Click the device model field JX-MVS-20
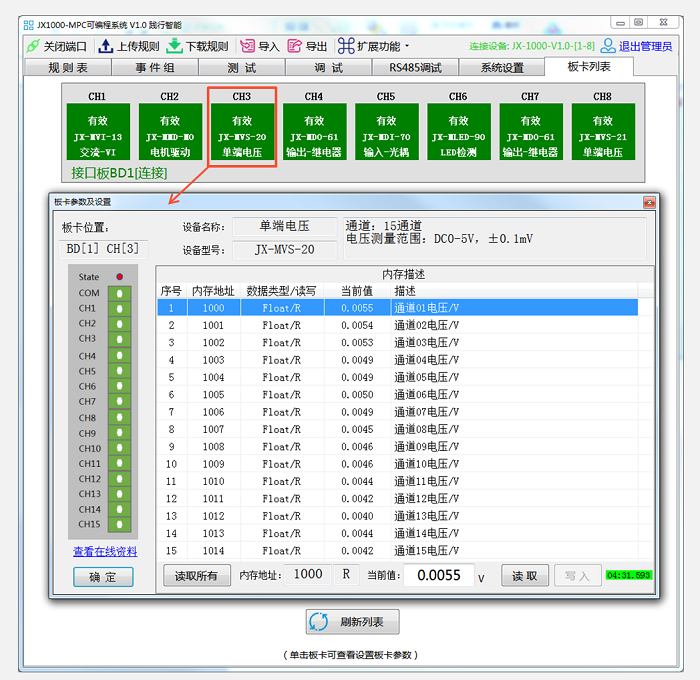Viewport: 700px width, 680px height. point(285,250)
